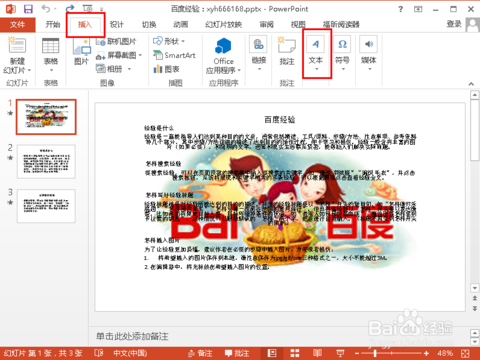Zoom in with the plus button
The width and height of the screenshot is (480, 360).
tap(426, 353)
